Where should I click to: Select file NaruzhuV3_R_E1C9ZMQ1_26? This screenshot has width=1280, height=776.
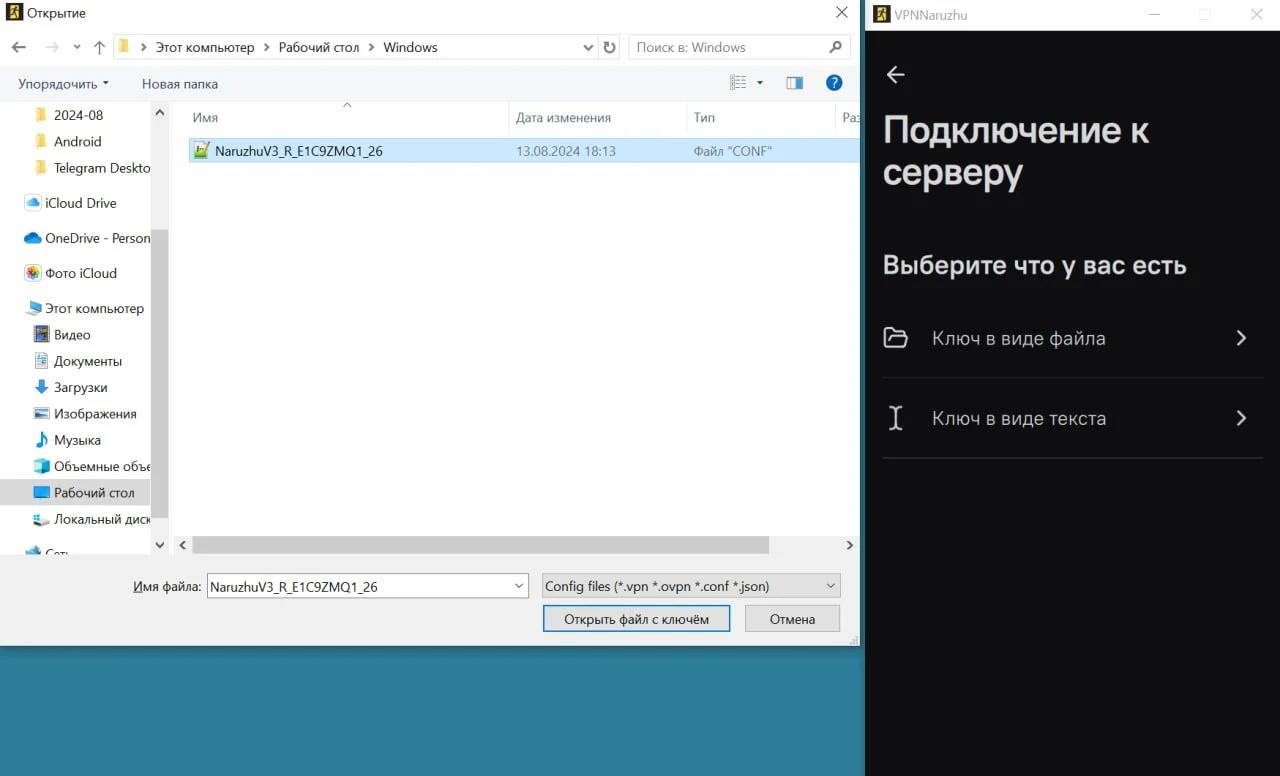tap(298, 151)
